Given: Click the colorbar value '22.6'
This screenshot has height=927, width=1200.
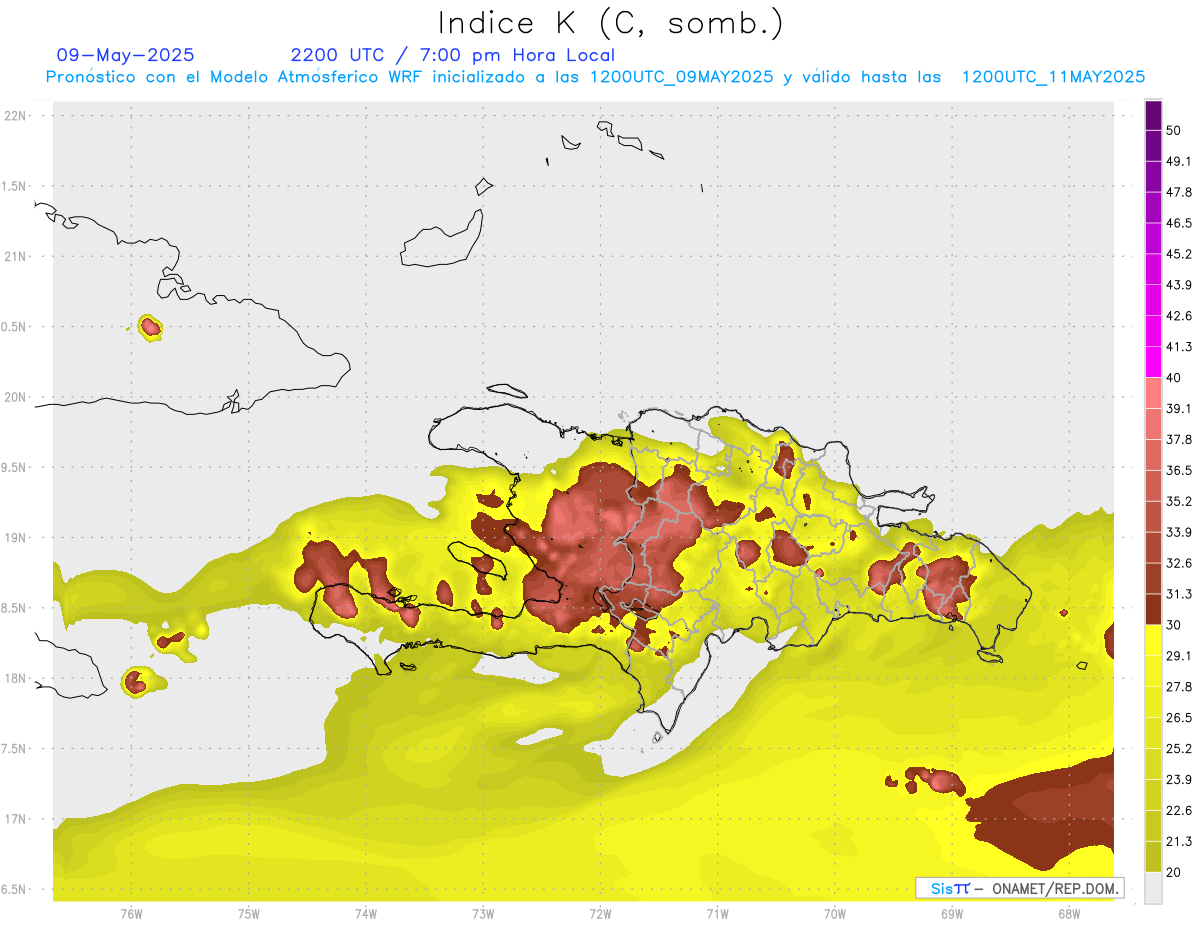Looking at the screenshot, I should click(1179, 811).
